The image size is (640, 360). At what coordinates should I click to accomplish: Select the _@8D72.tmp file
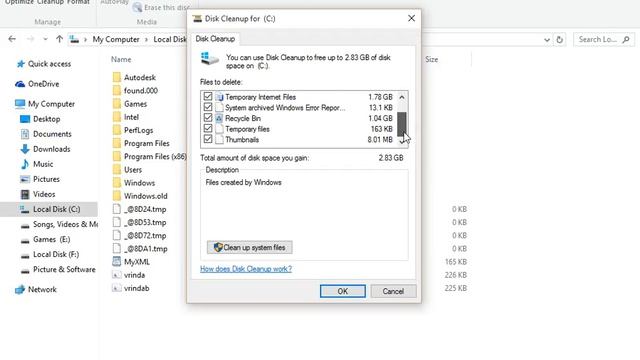pos(140,235)
